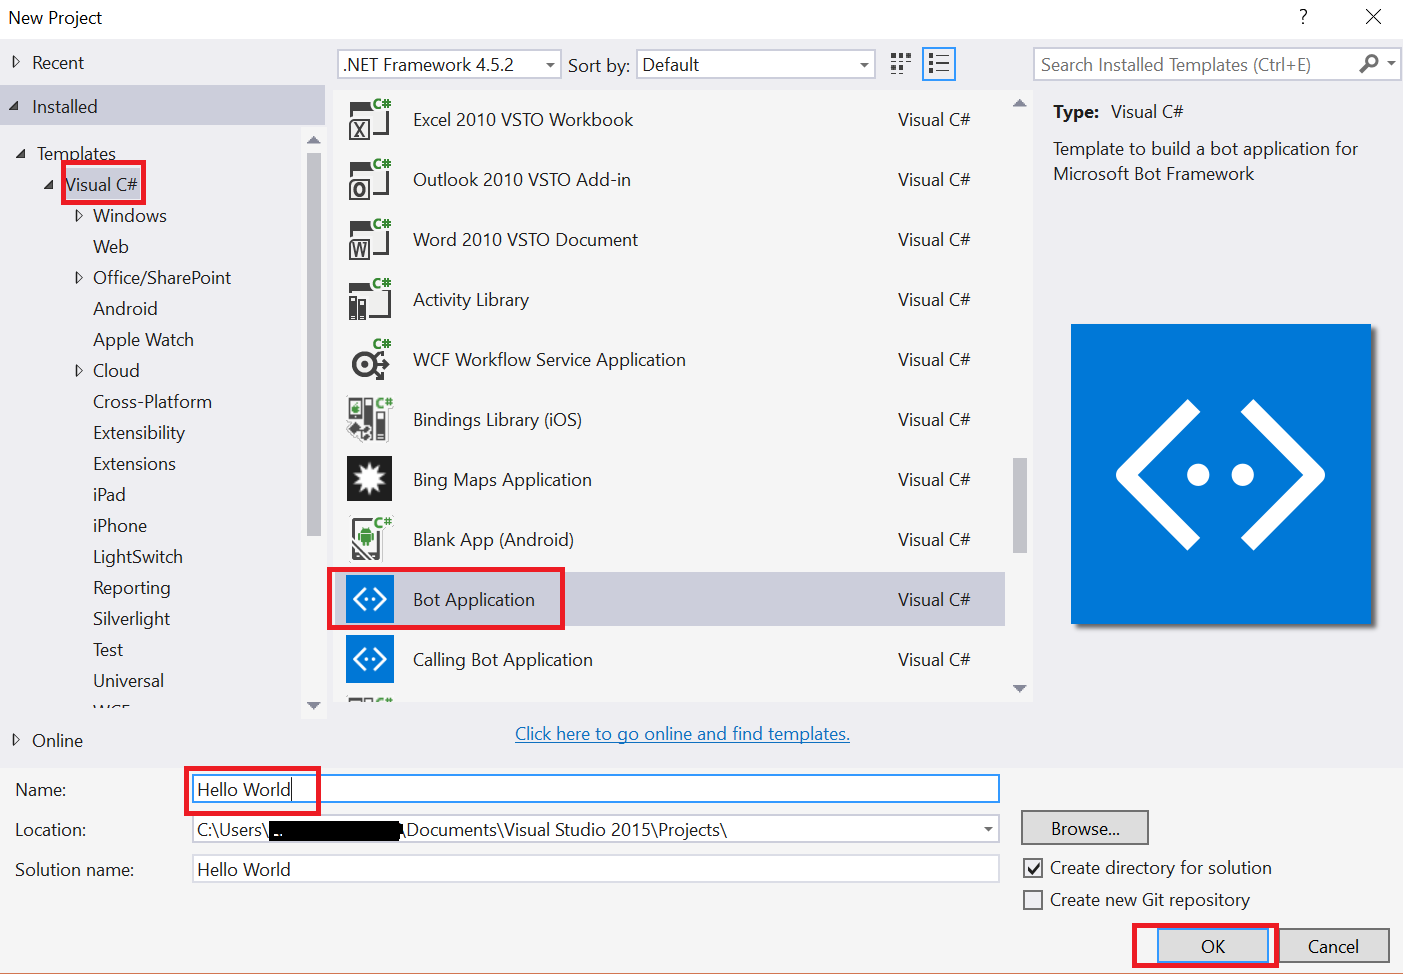
Task: Click the Blank App (Android) icon
Action: click(369, 539)
